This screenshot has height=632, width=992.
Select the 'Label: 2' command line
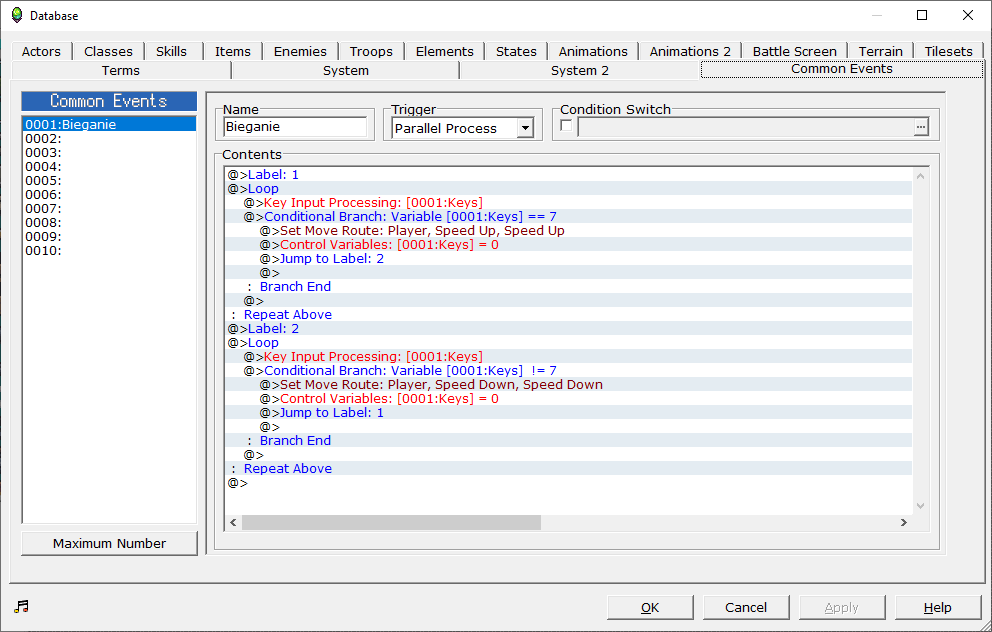tap(569, 328)
